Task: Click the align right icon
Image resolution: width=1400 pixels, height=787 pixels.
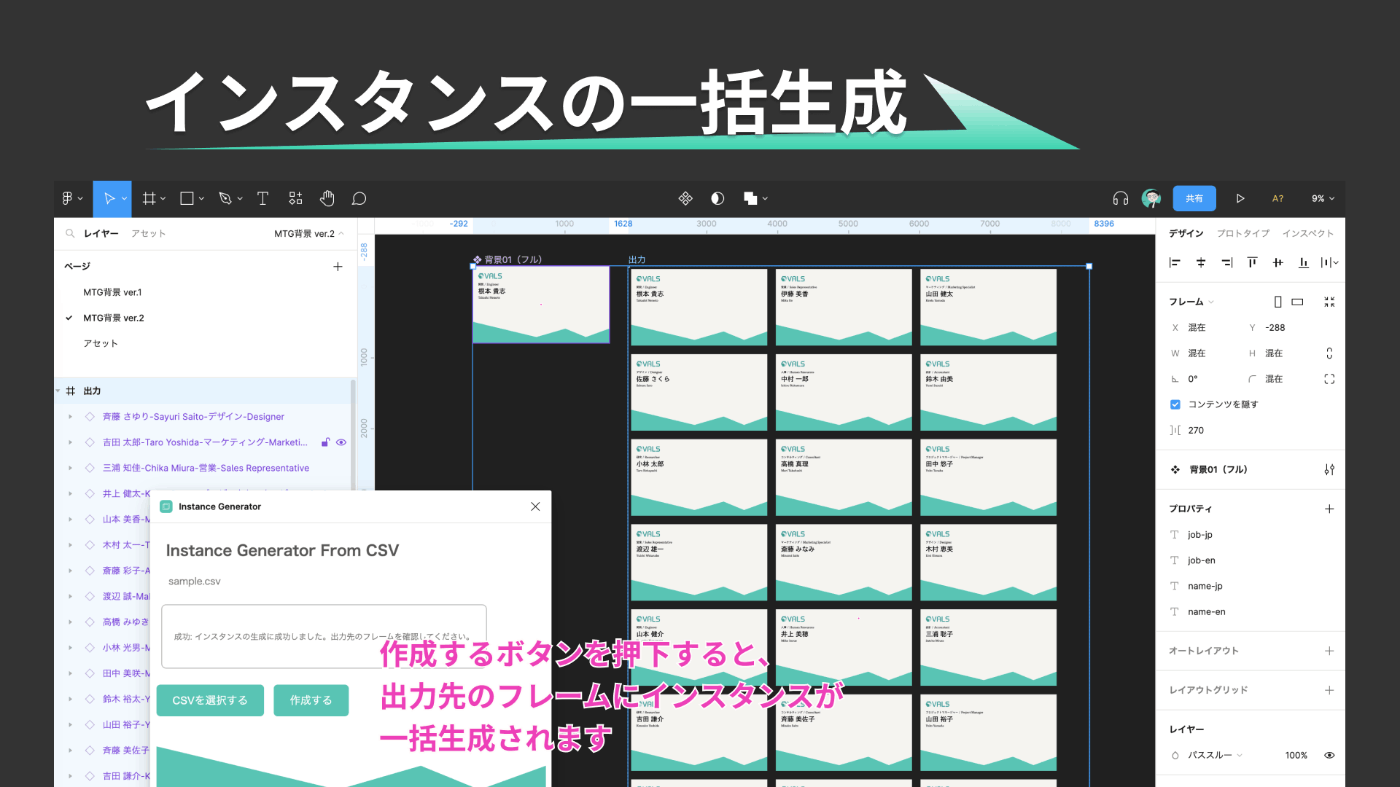Action: pyautogui.click(x=1227, y=263)
